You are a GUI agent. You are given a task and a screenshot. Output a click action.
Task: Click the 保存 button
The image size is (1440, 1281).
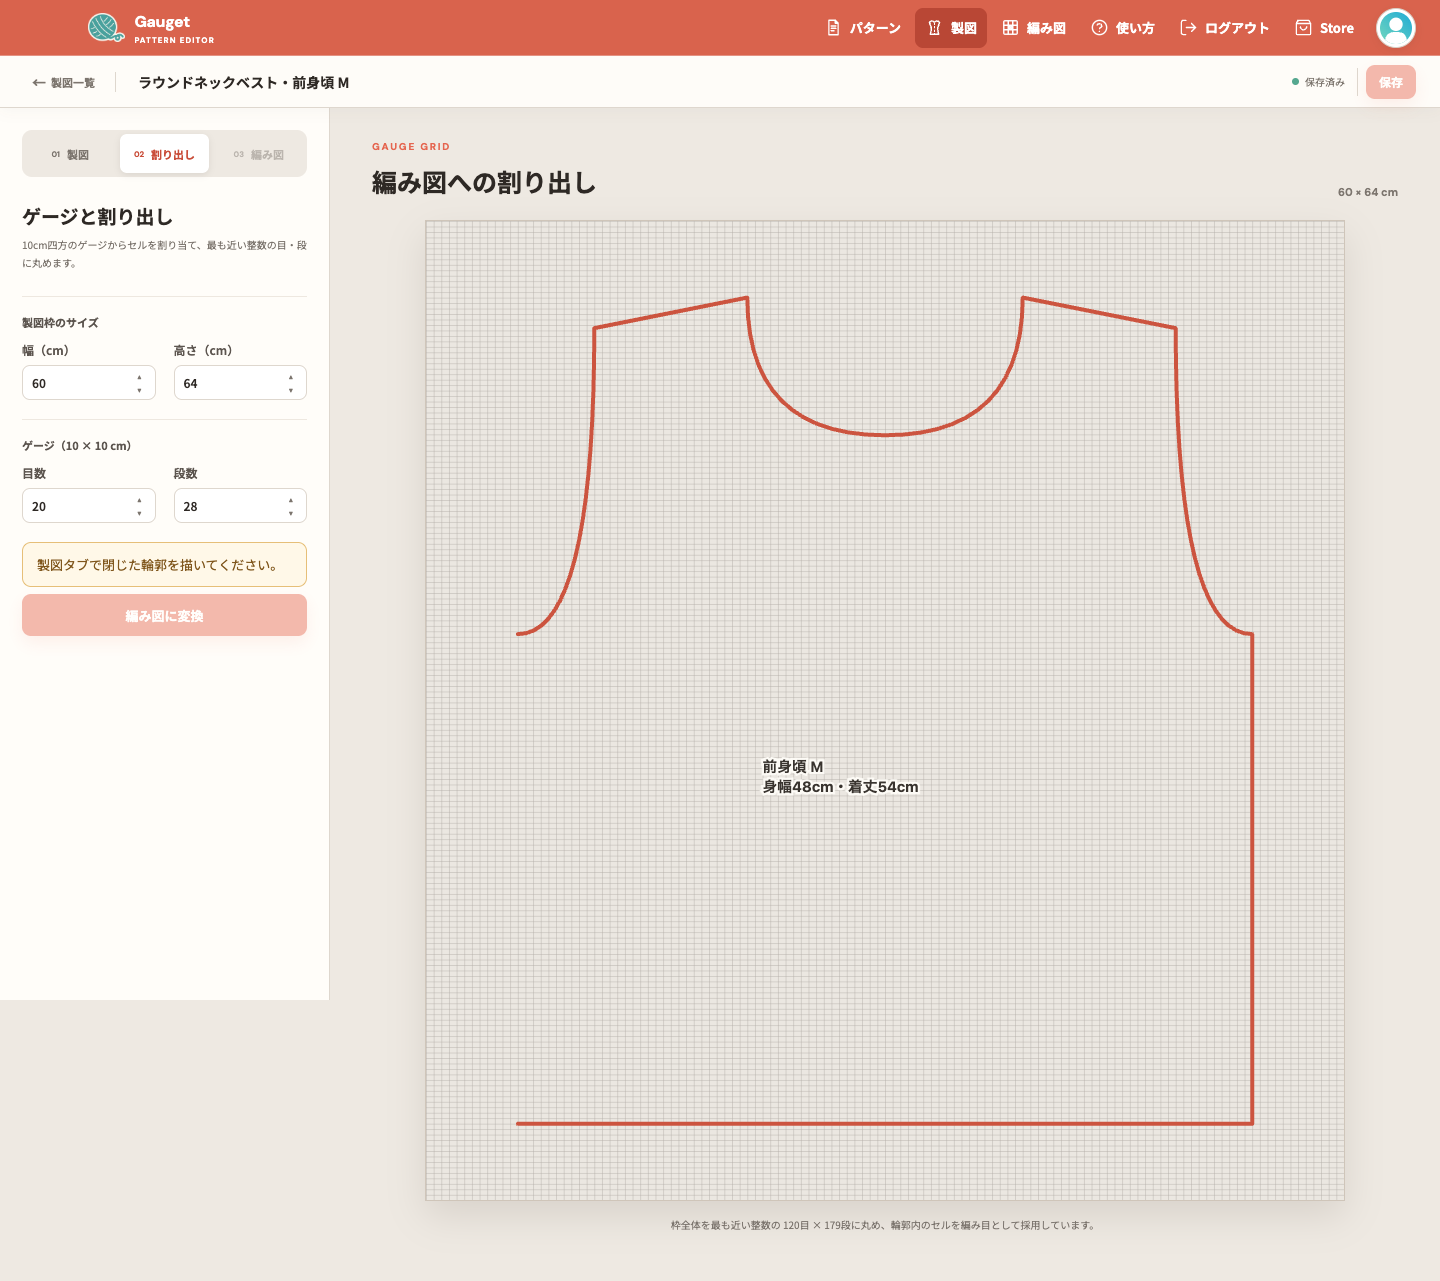tap(1391, 82)
